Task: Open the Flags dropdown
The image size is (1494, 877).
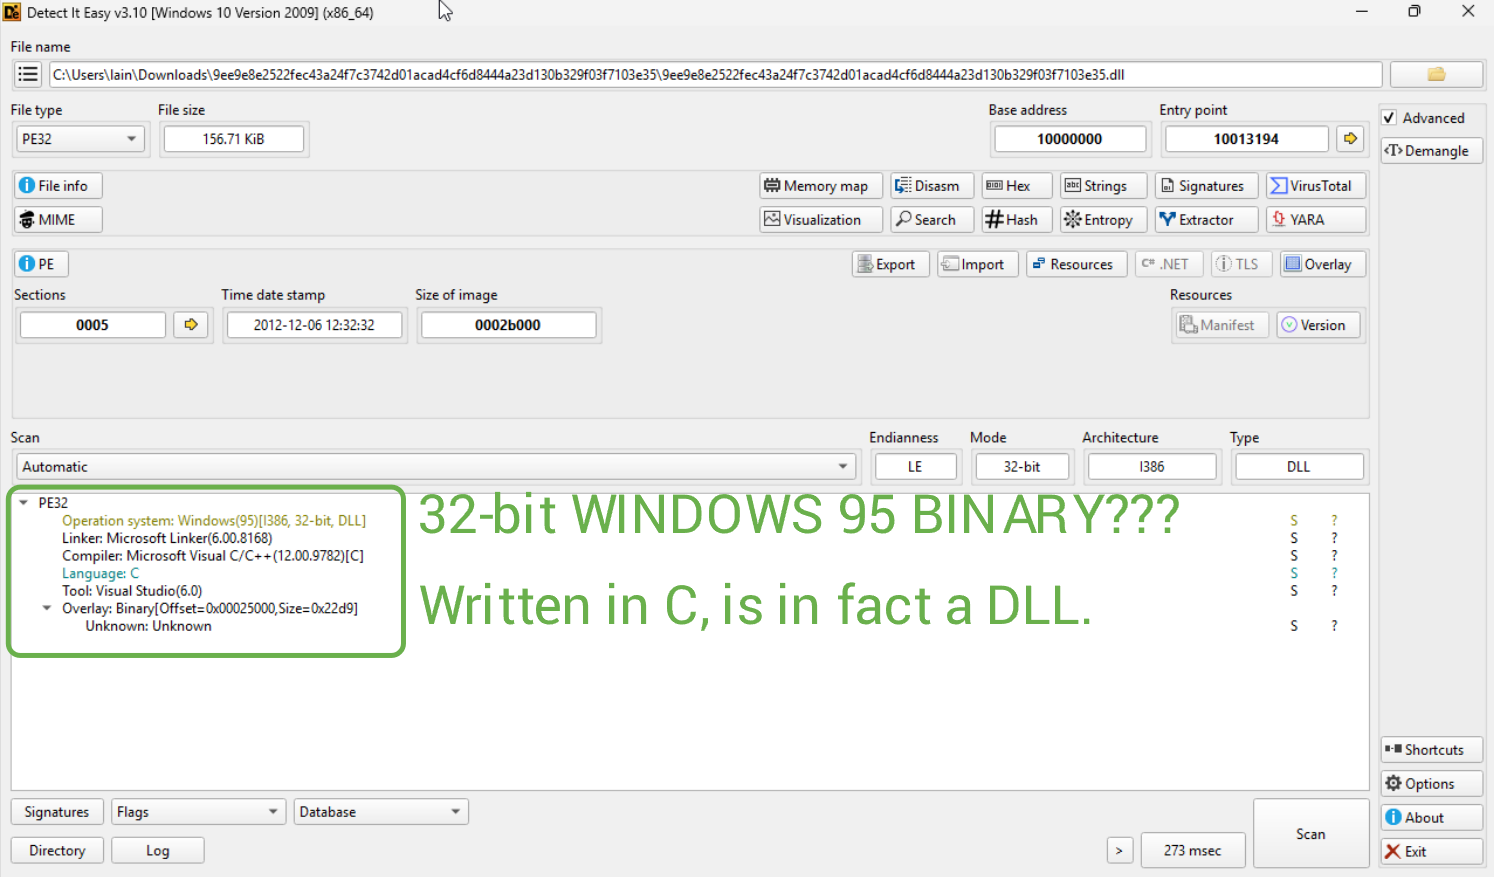Action: [x=197, y=812]
